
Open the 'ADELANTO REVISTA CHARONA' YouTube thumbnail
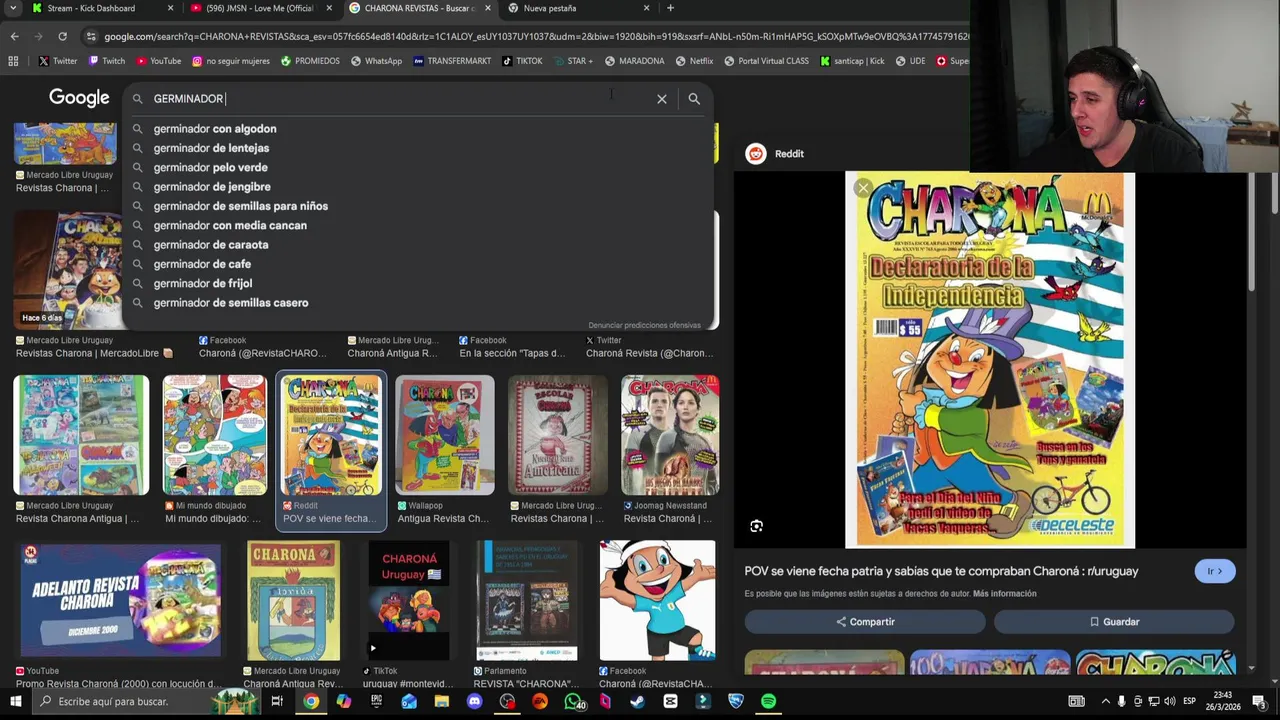[x=121, y=600]
